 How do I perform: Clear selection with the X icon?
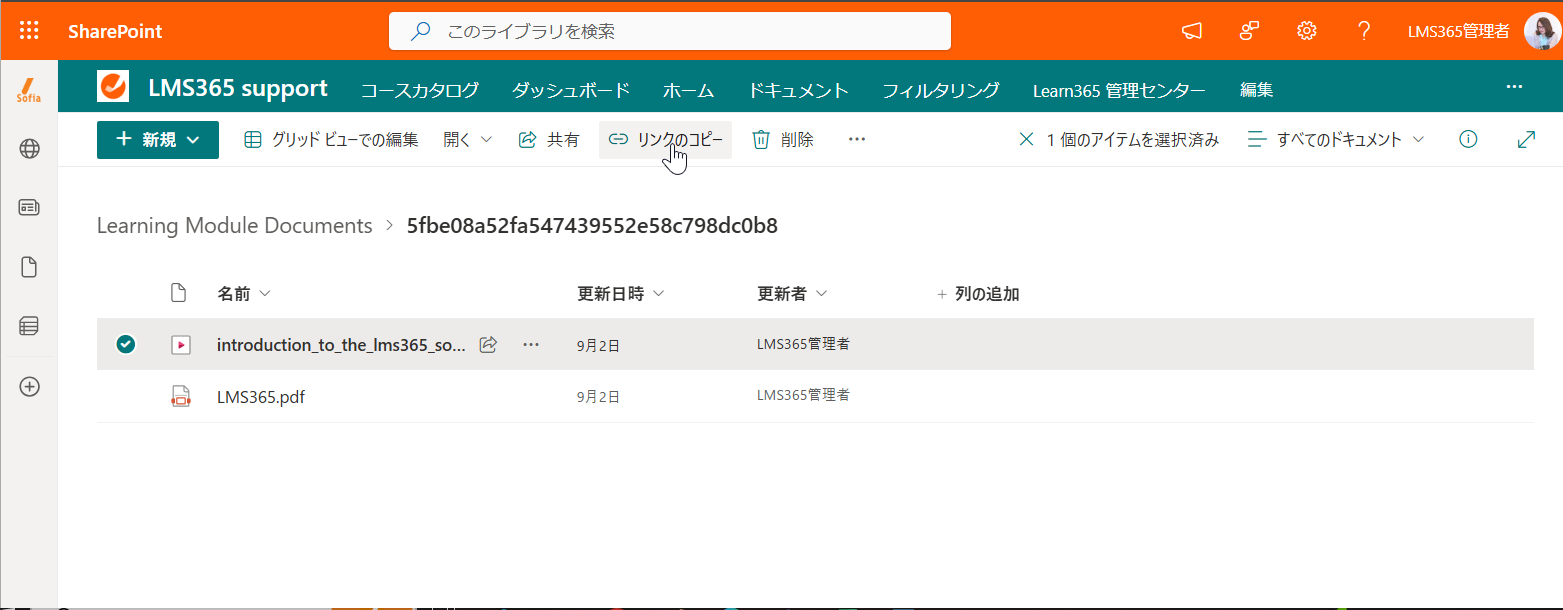pos(1026,140)
